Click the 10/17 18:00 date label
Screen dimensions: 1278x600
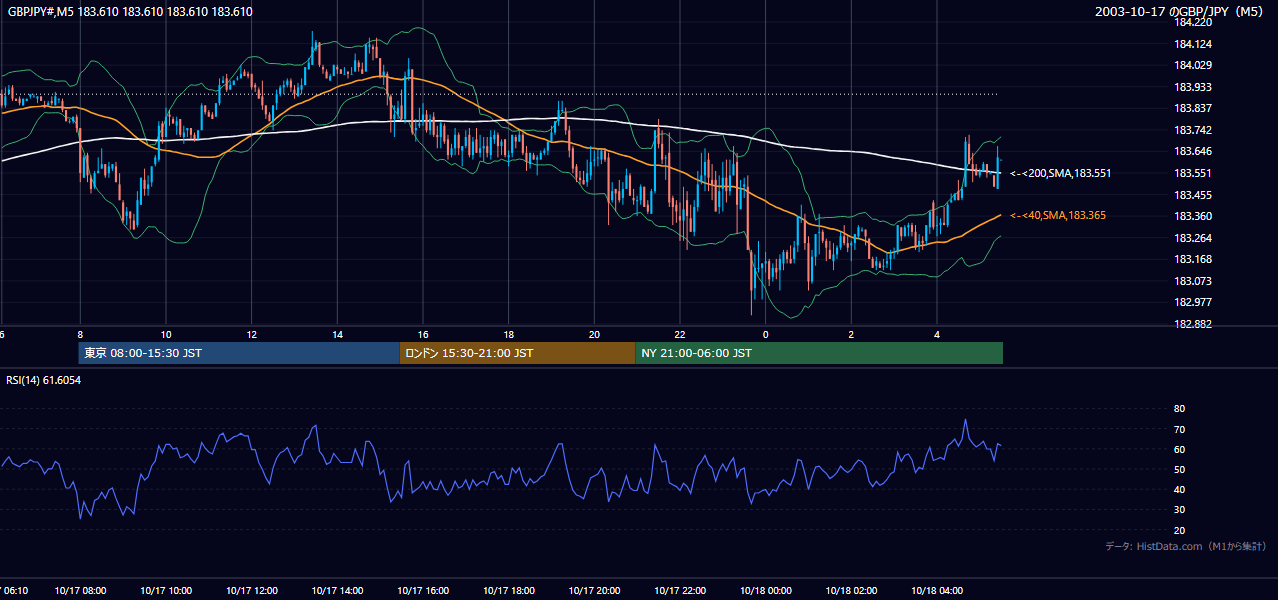pyautogui.click(x=509, y=591)
